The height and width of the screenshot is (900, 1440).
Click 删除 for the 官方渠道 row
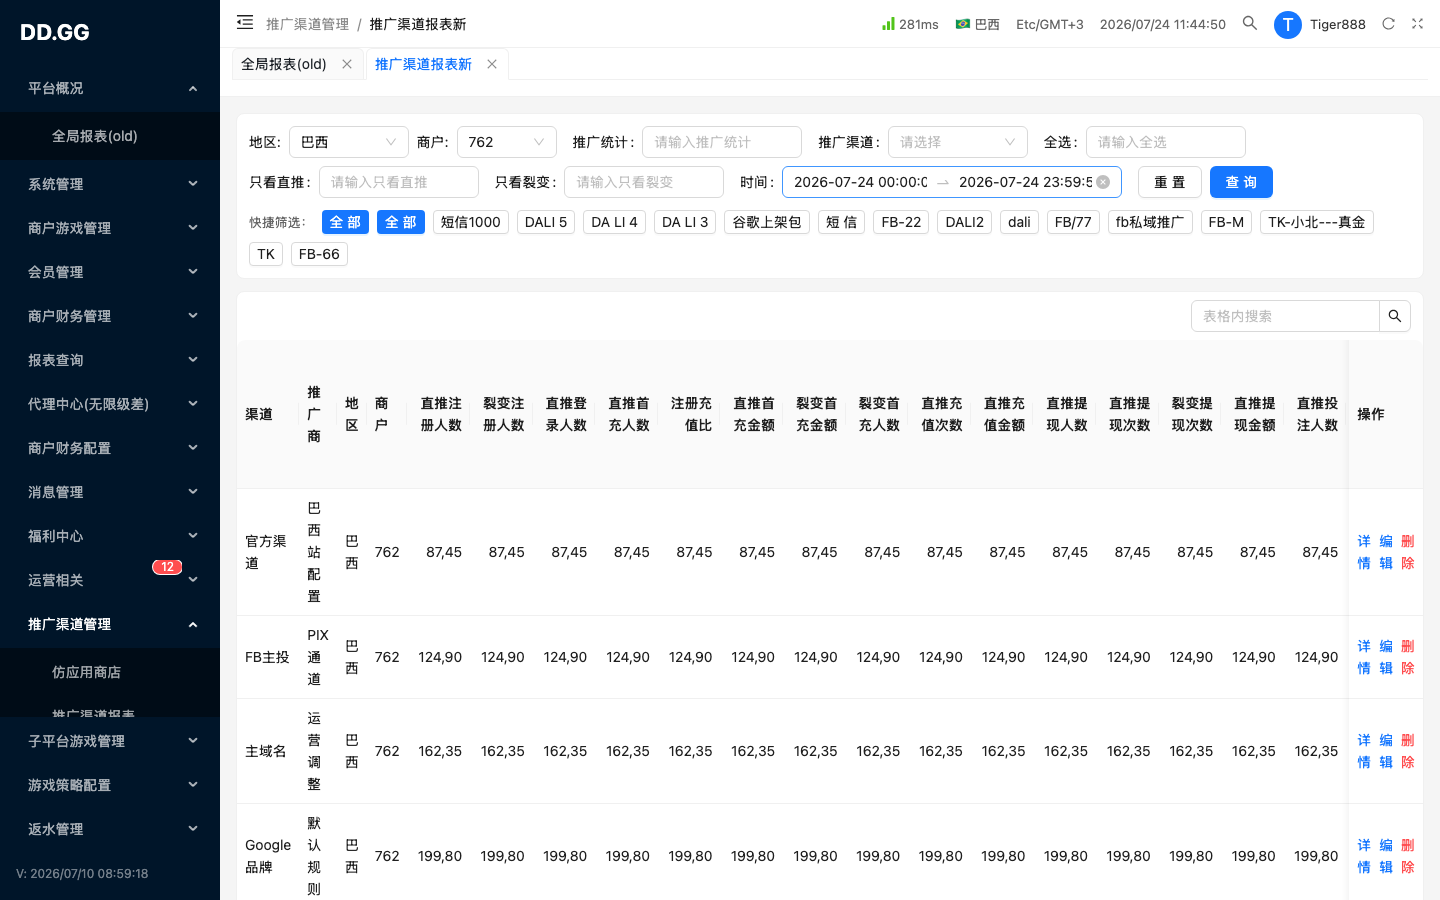pyautogui.click(x=1408, y=552)
